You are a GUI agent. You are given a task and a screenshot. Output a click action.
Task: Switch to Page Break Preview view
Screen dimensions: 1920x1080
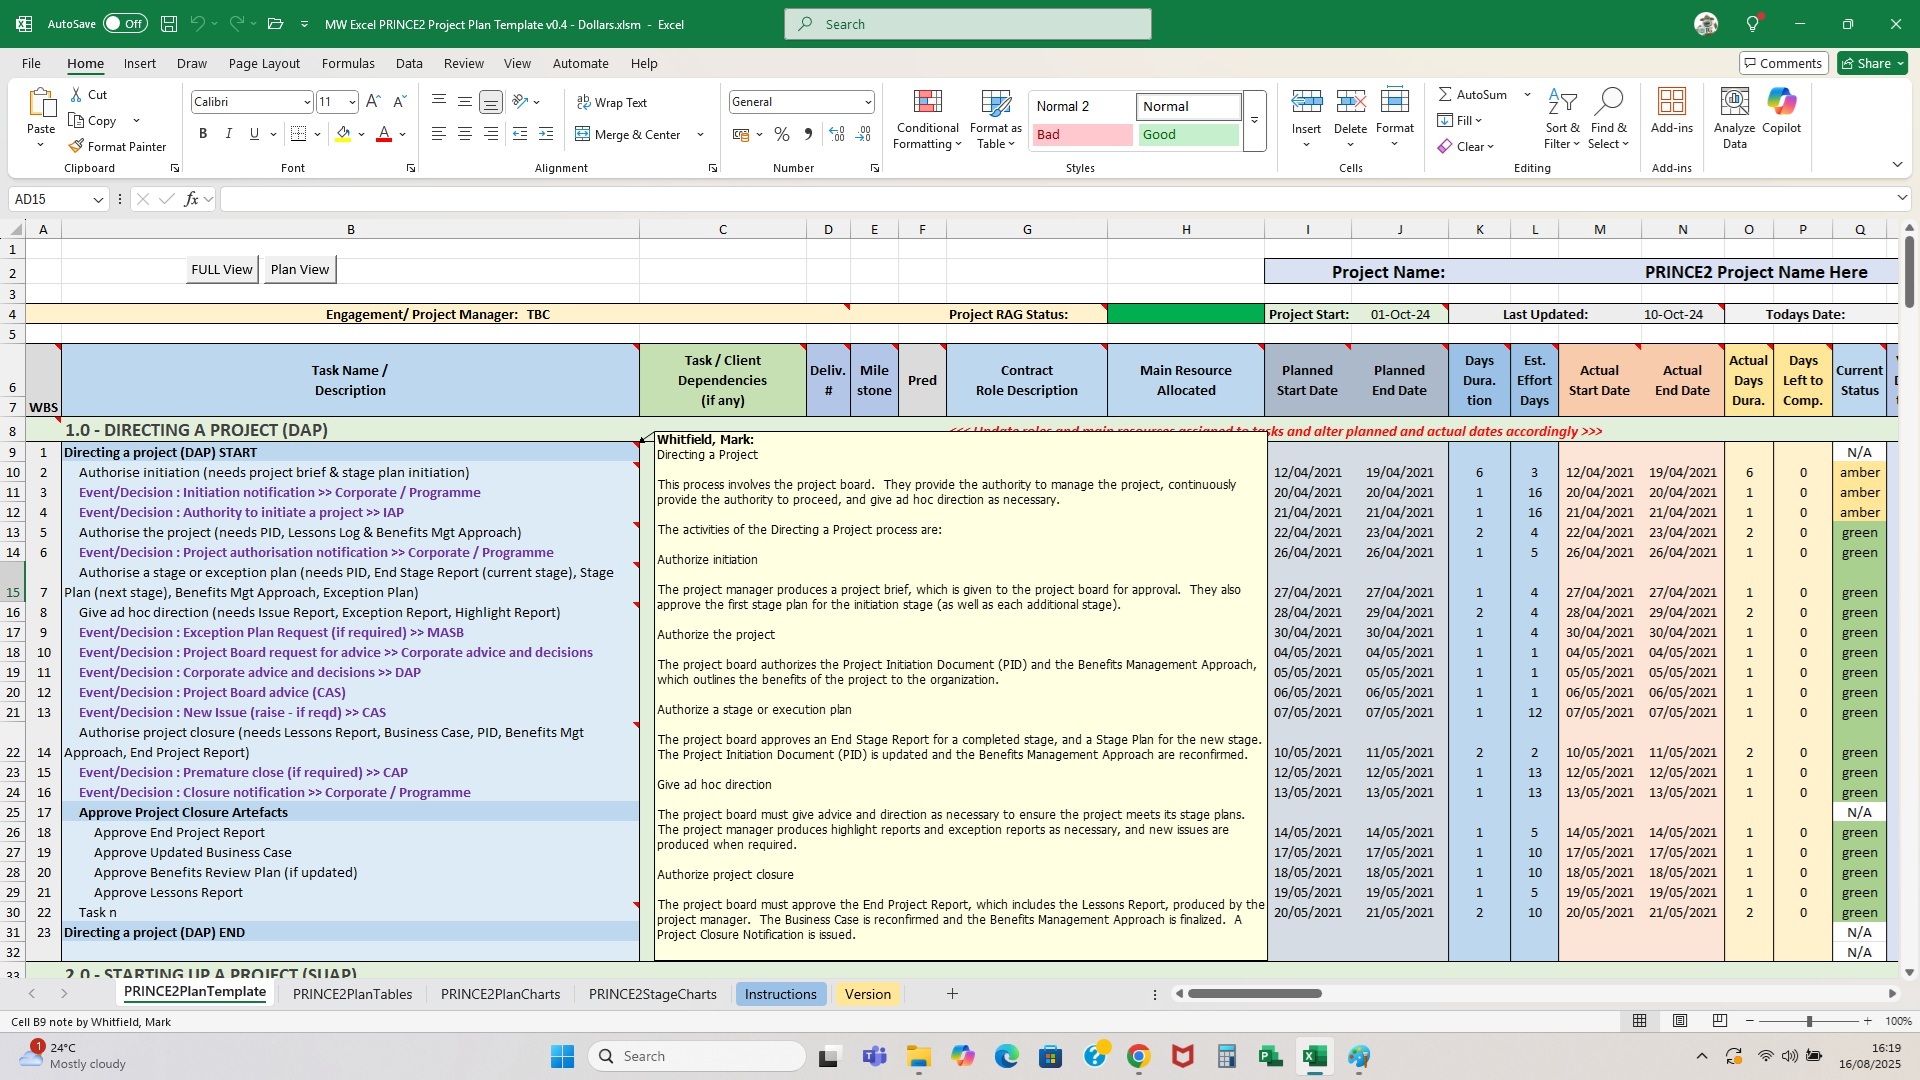click(x=1719, y=1021)
